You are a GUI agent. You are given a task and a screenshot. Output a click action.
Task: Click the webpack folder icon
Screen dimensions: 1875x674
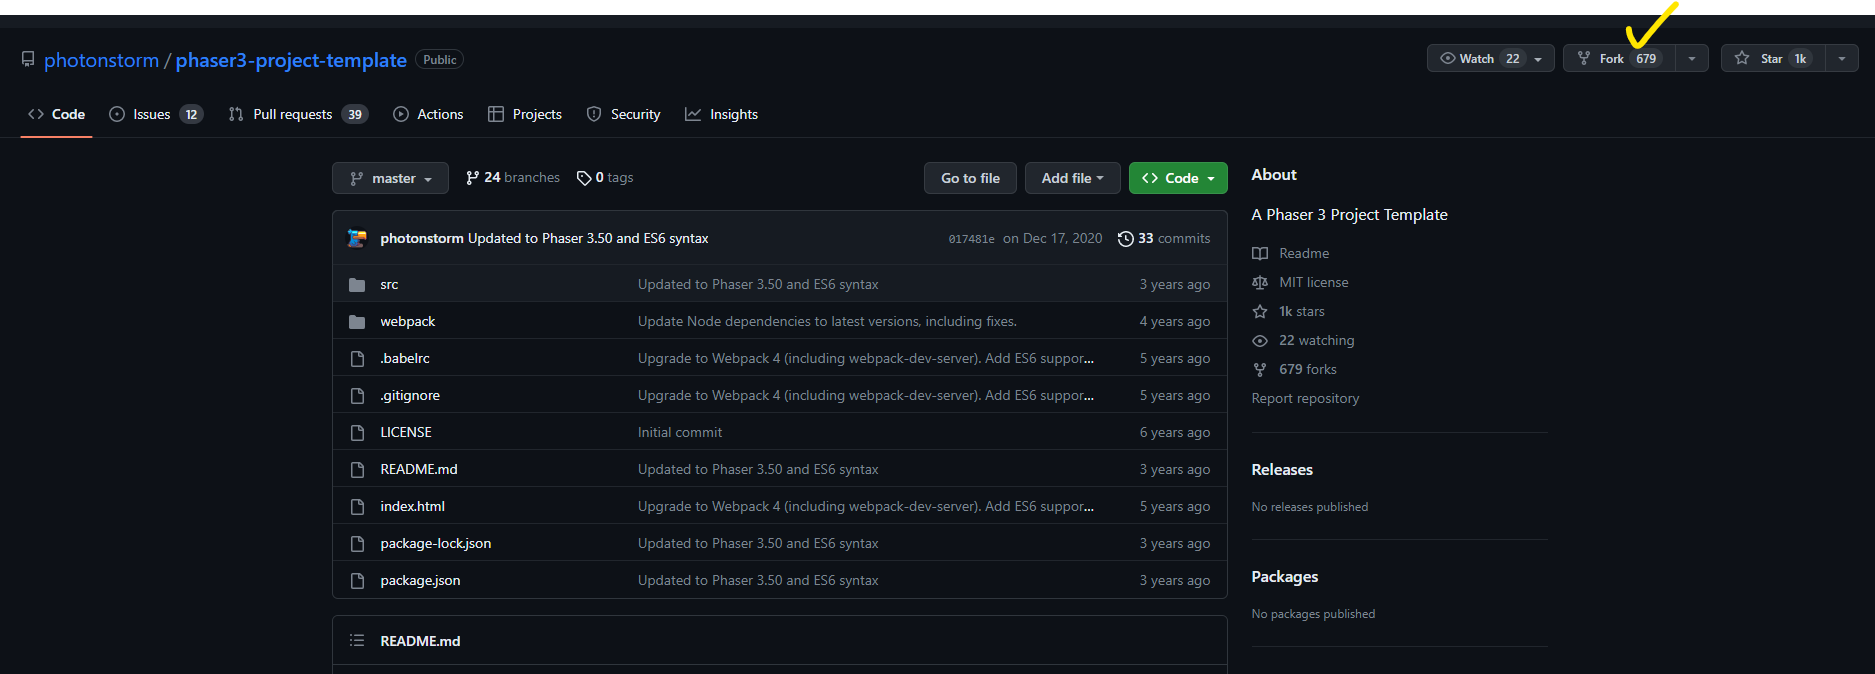click(x=357, y=322)
